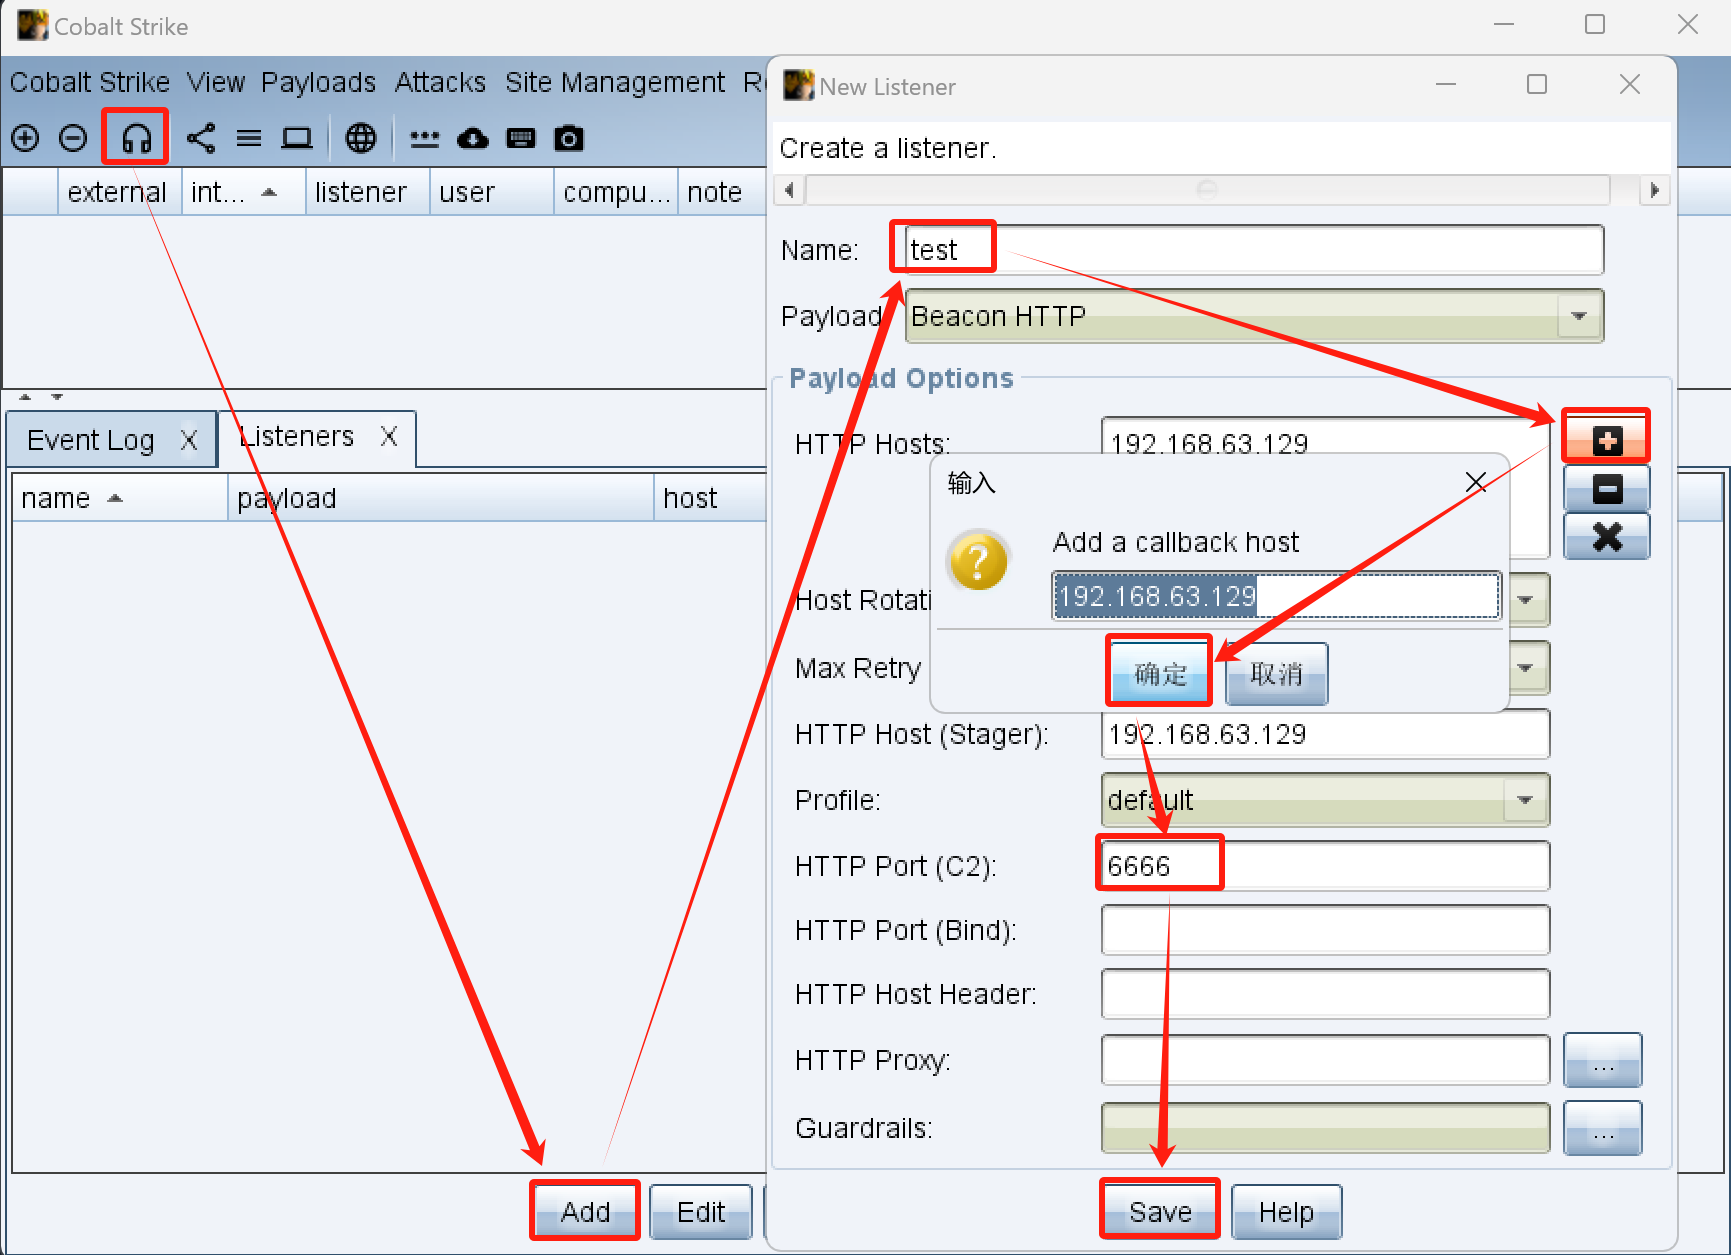Open the Cobalt Strike menu
The height and width of the screenshot is (1255, 1731).
(x=90, y=82)
